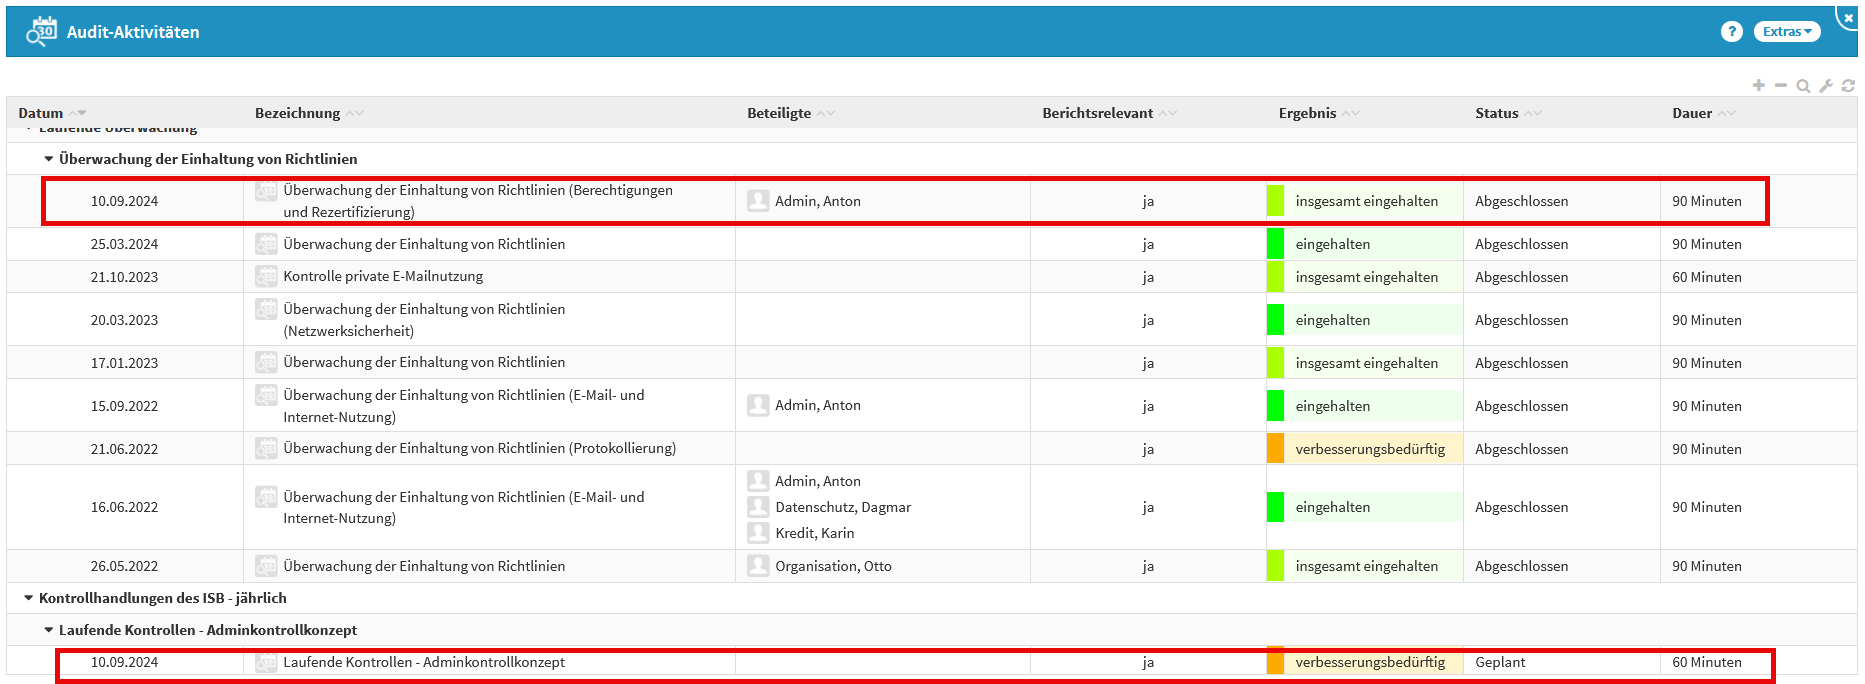Expand all groups with the plus icon
This screenshot has height=684, width=1865.
click(1758, 86)
